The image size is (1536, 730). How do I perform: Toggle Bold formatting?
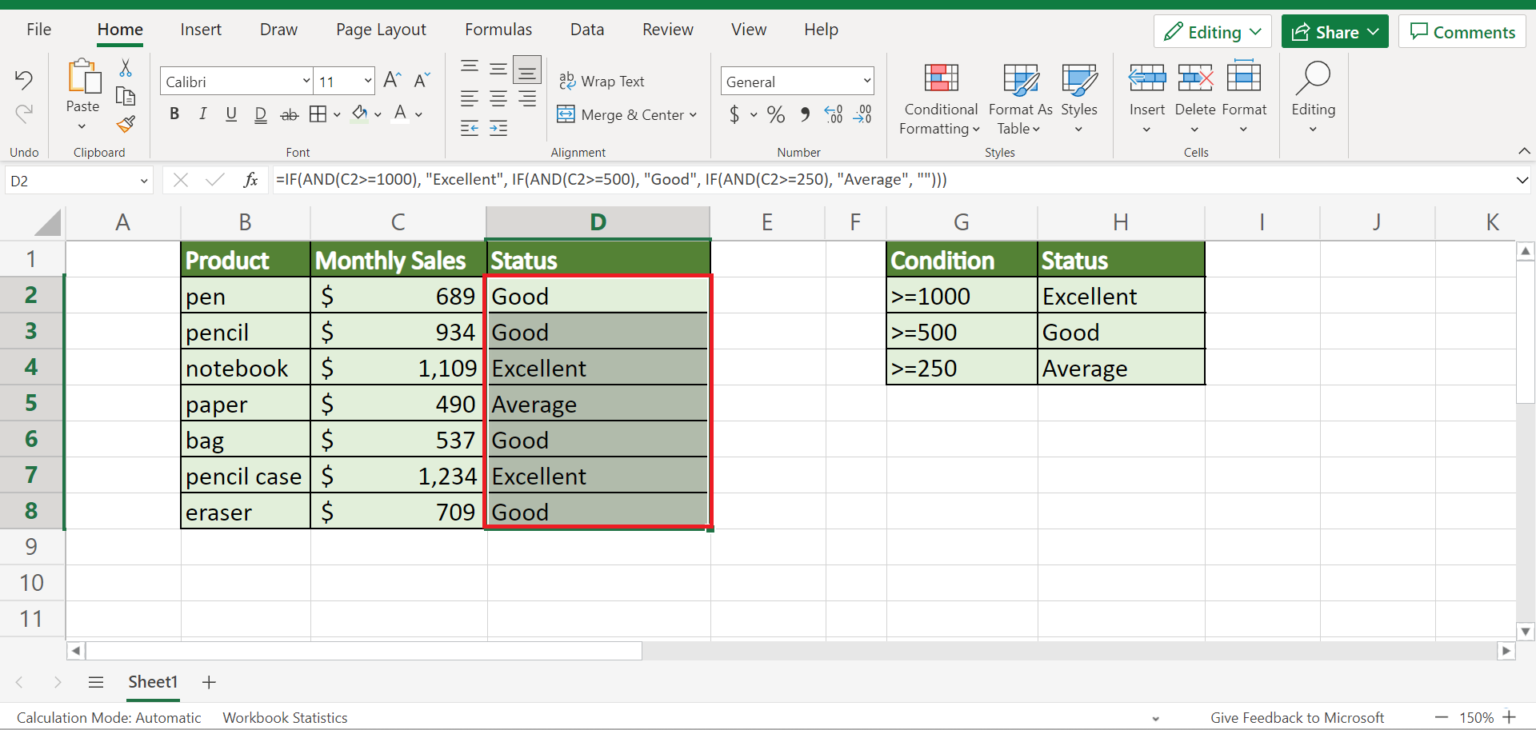tap(174, 114)
